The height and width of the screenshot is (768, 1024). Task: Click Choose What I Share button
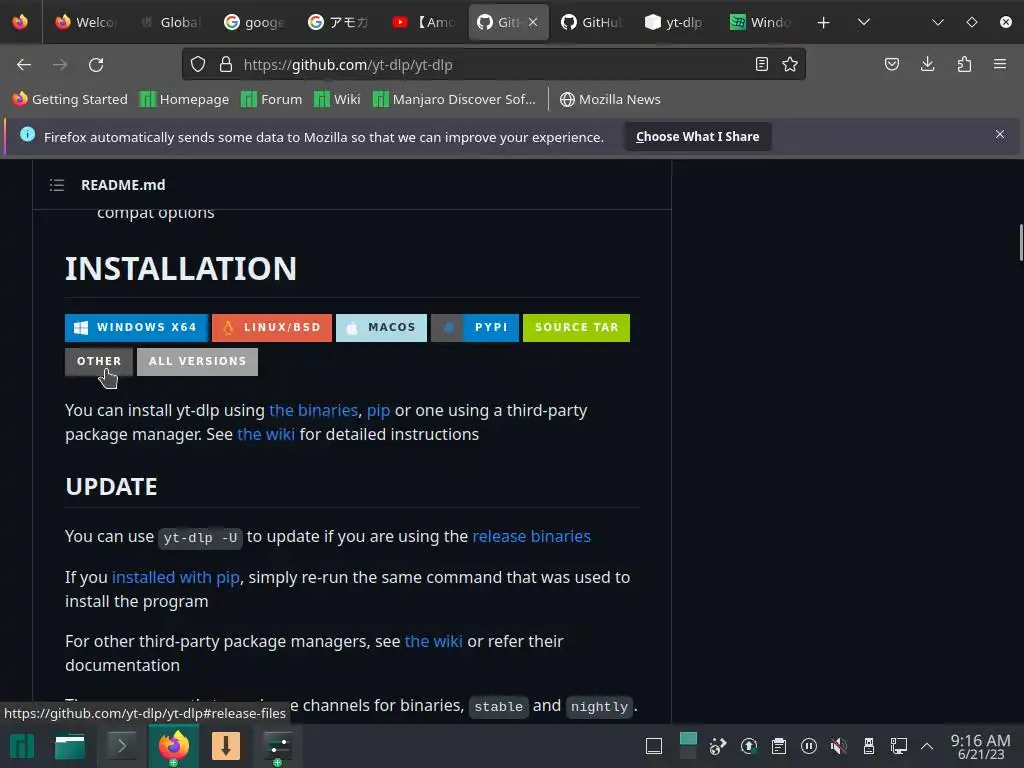(x=697, y=136)
